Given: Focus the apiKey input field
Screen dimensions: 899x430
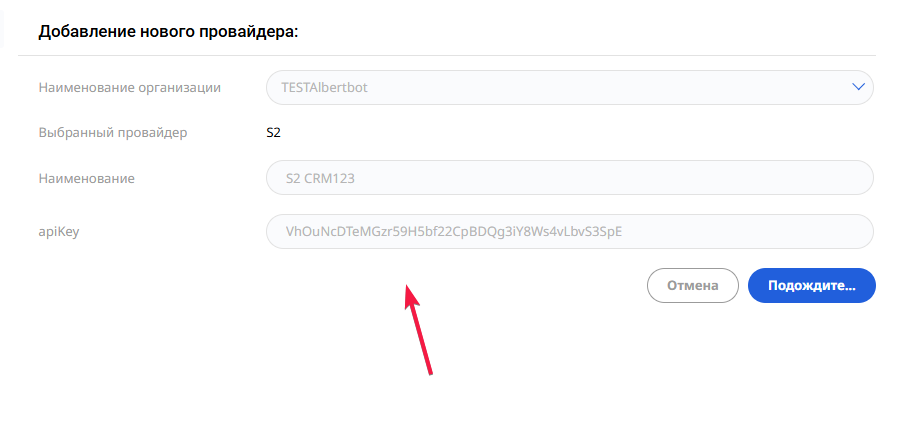Looking at the screenshot, I should coord(569,232).
